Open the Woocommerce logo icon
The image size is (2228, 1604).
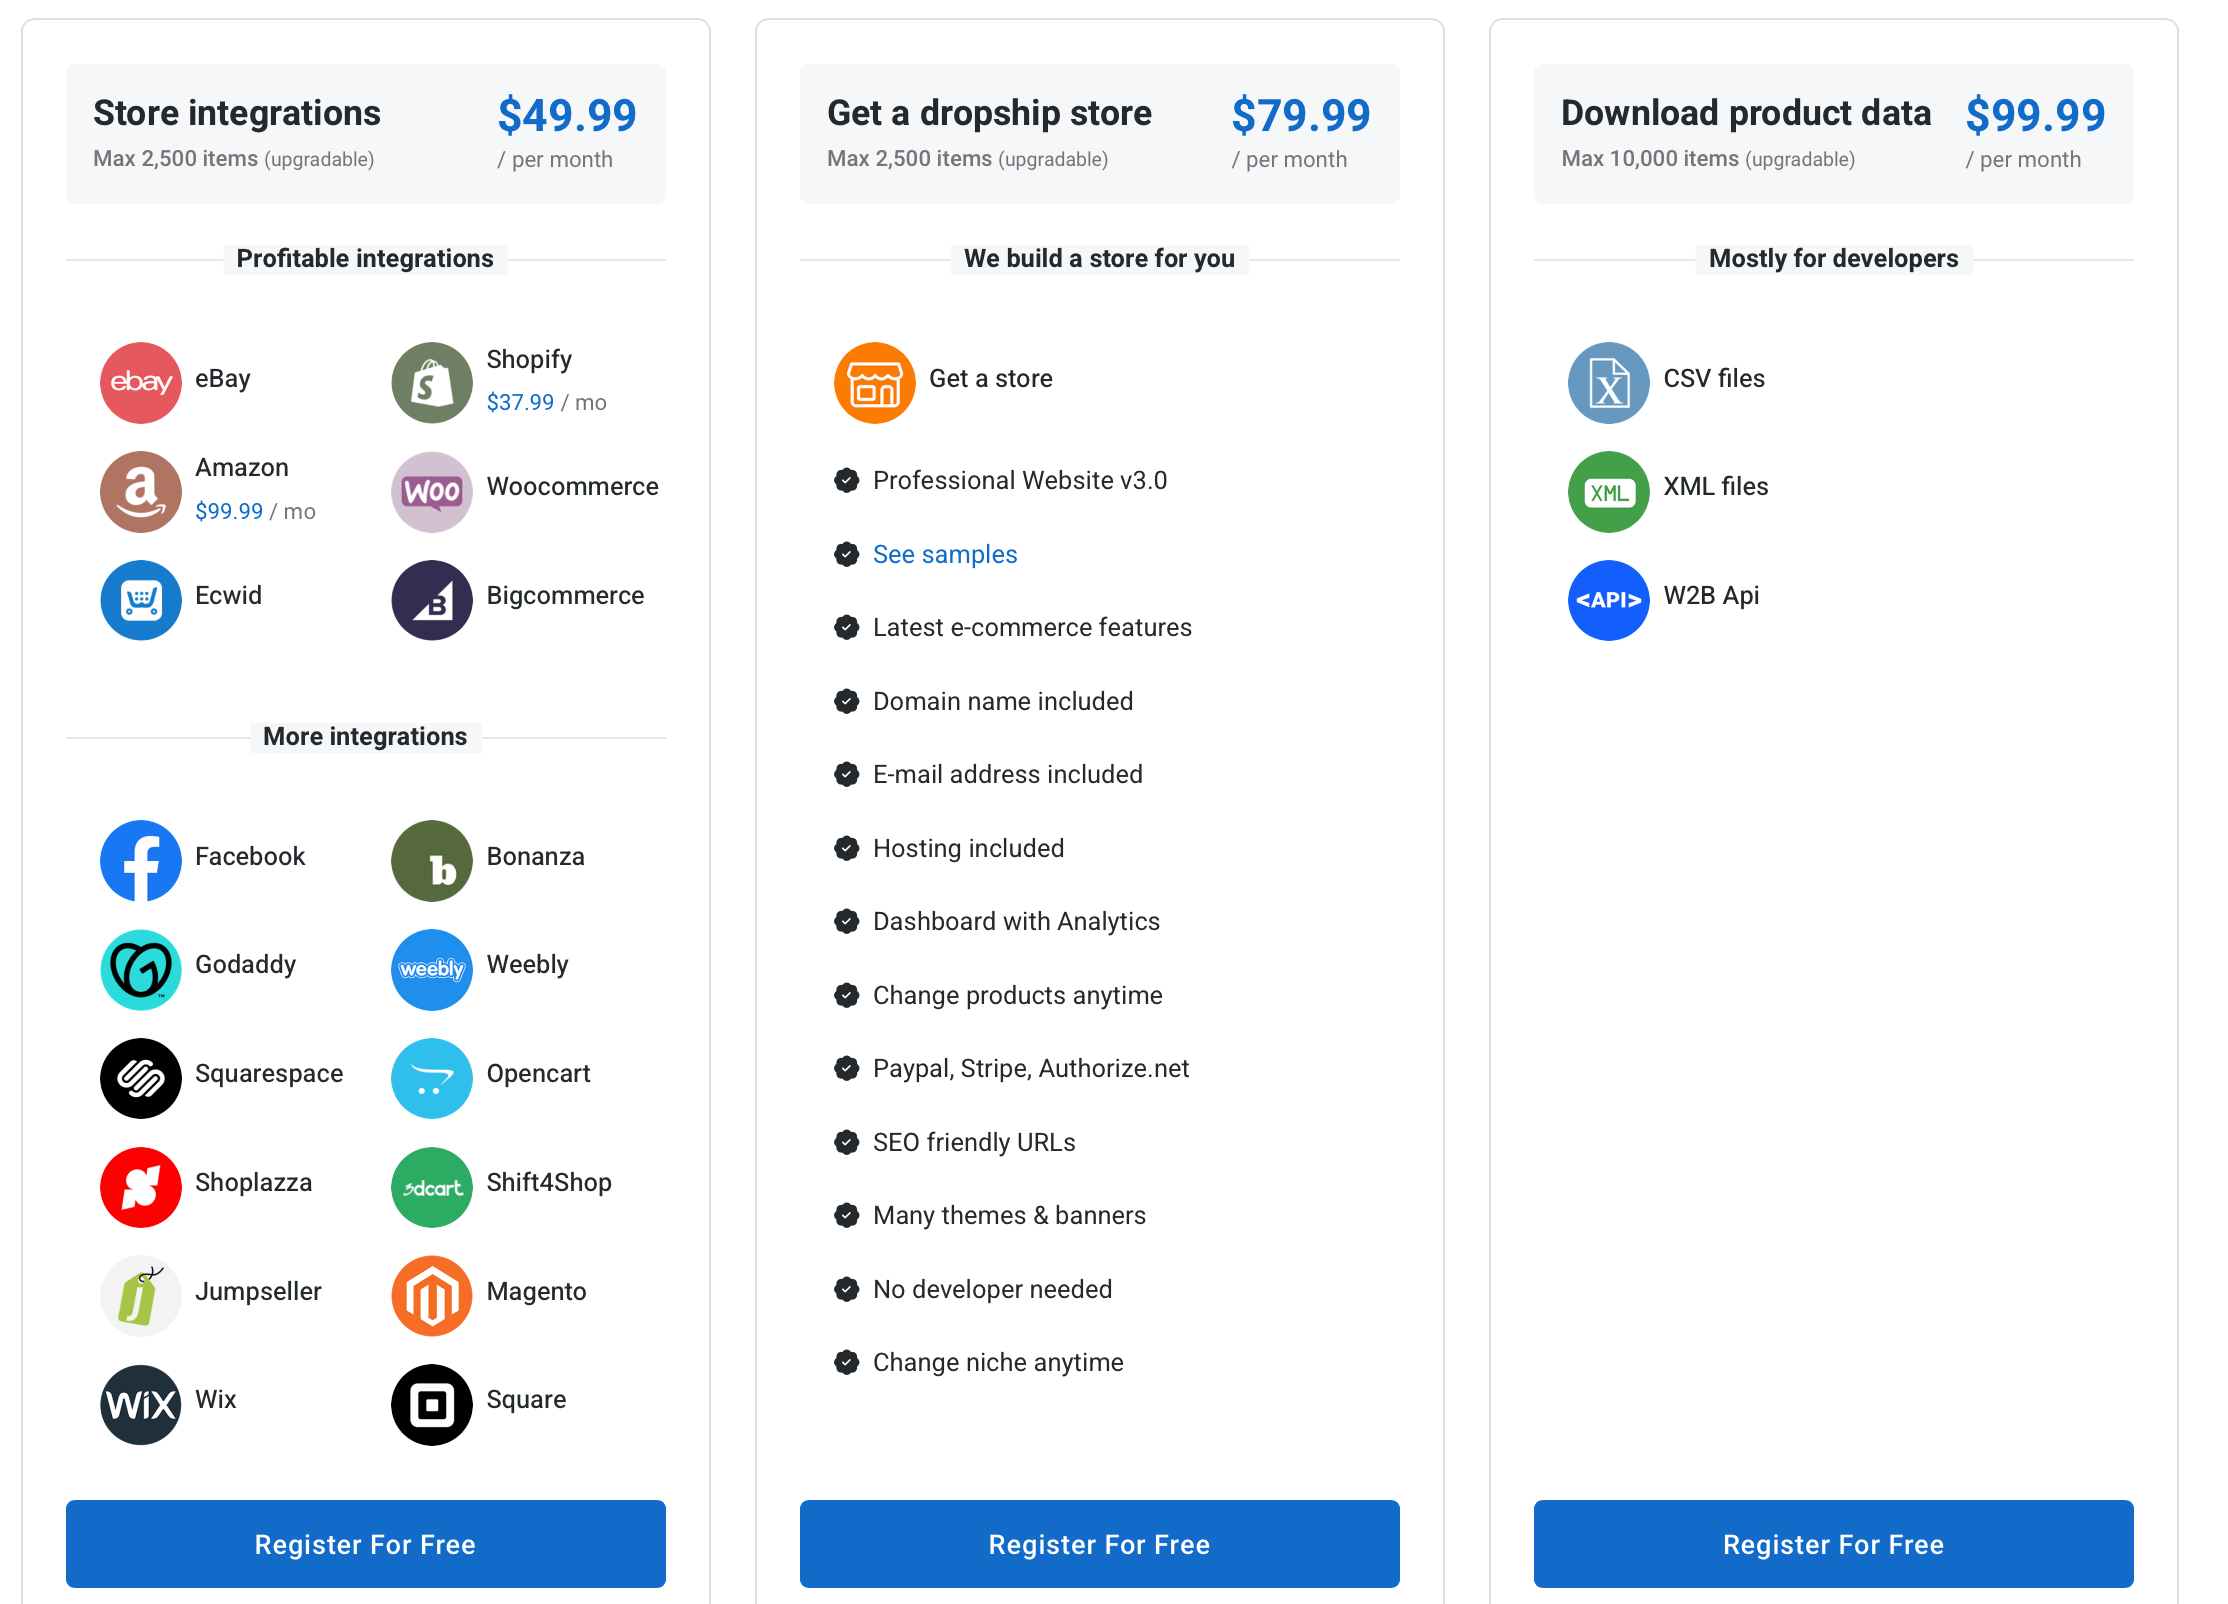[x=432, y=492]
